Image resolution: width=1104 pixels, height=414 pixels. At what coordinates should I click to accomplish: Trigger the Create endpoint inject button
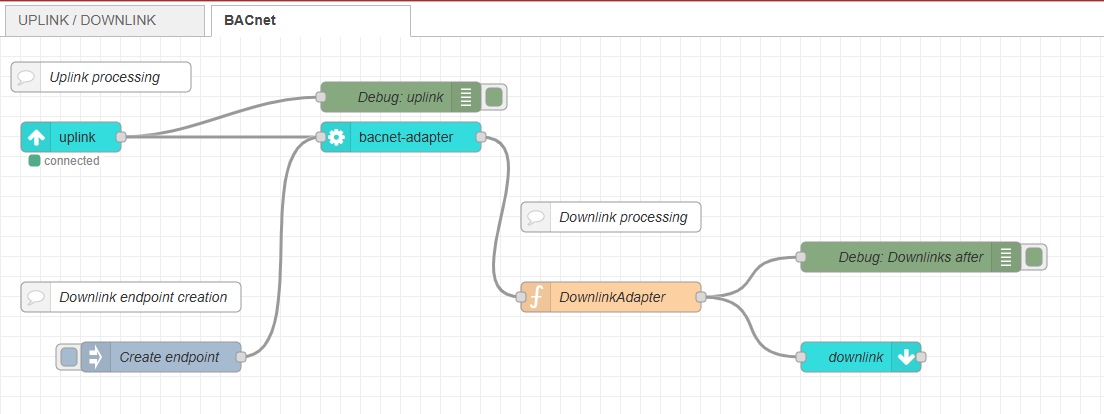68,357
